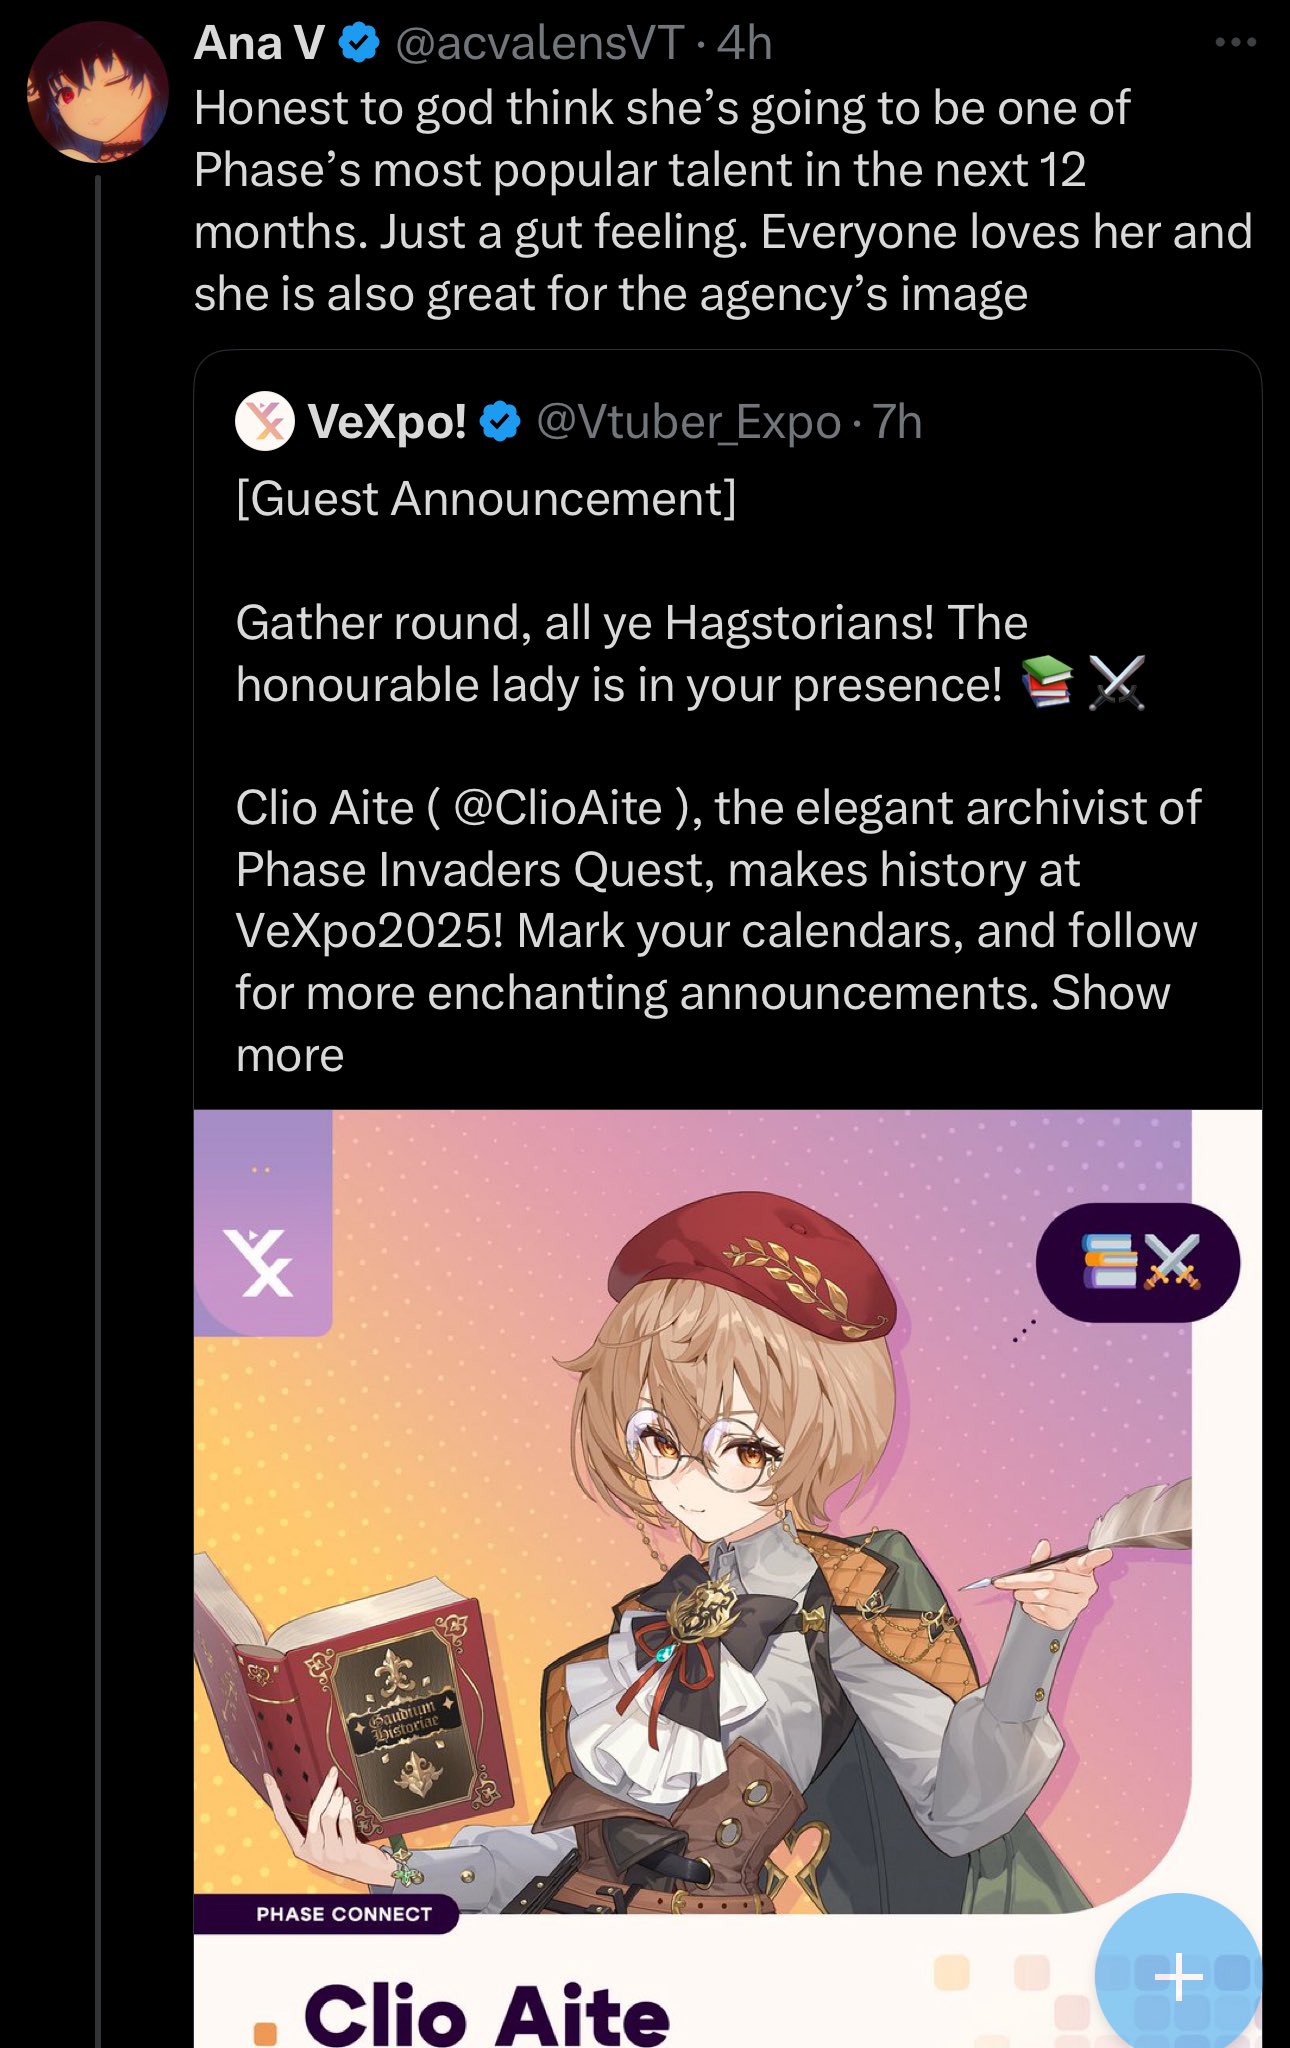Tap the @ClioAite mention
Screen dimensions: 1290x2048
(x=558, y=808)
